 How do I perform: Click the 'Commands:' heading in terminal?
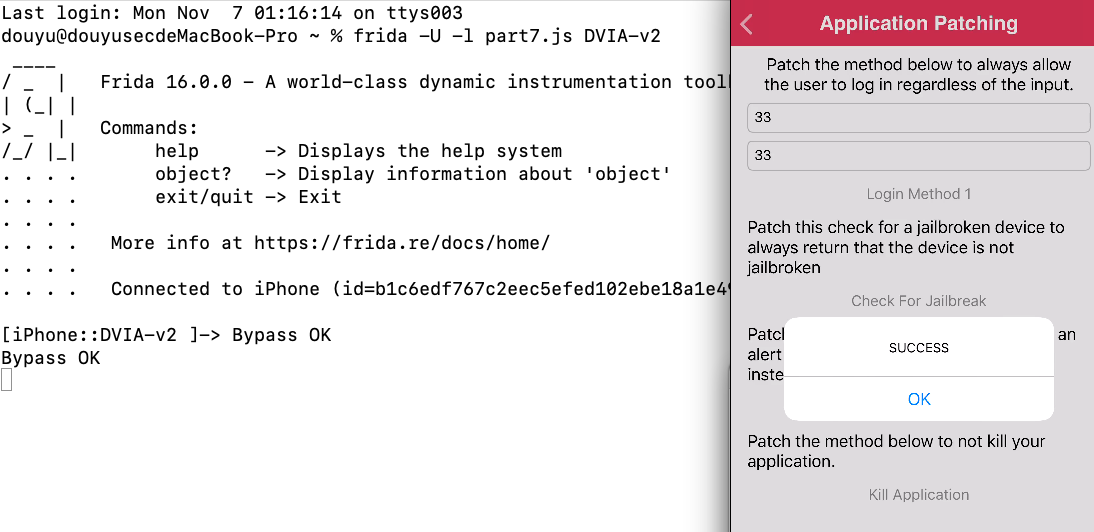click(149, 128)
